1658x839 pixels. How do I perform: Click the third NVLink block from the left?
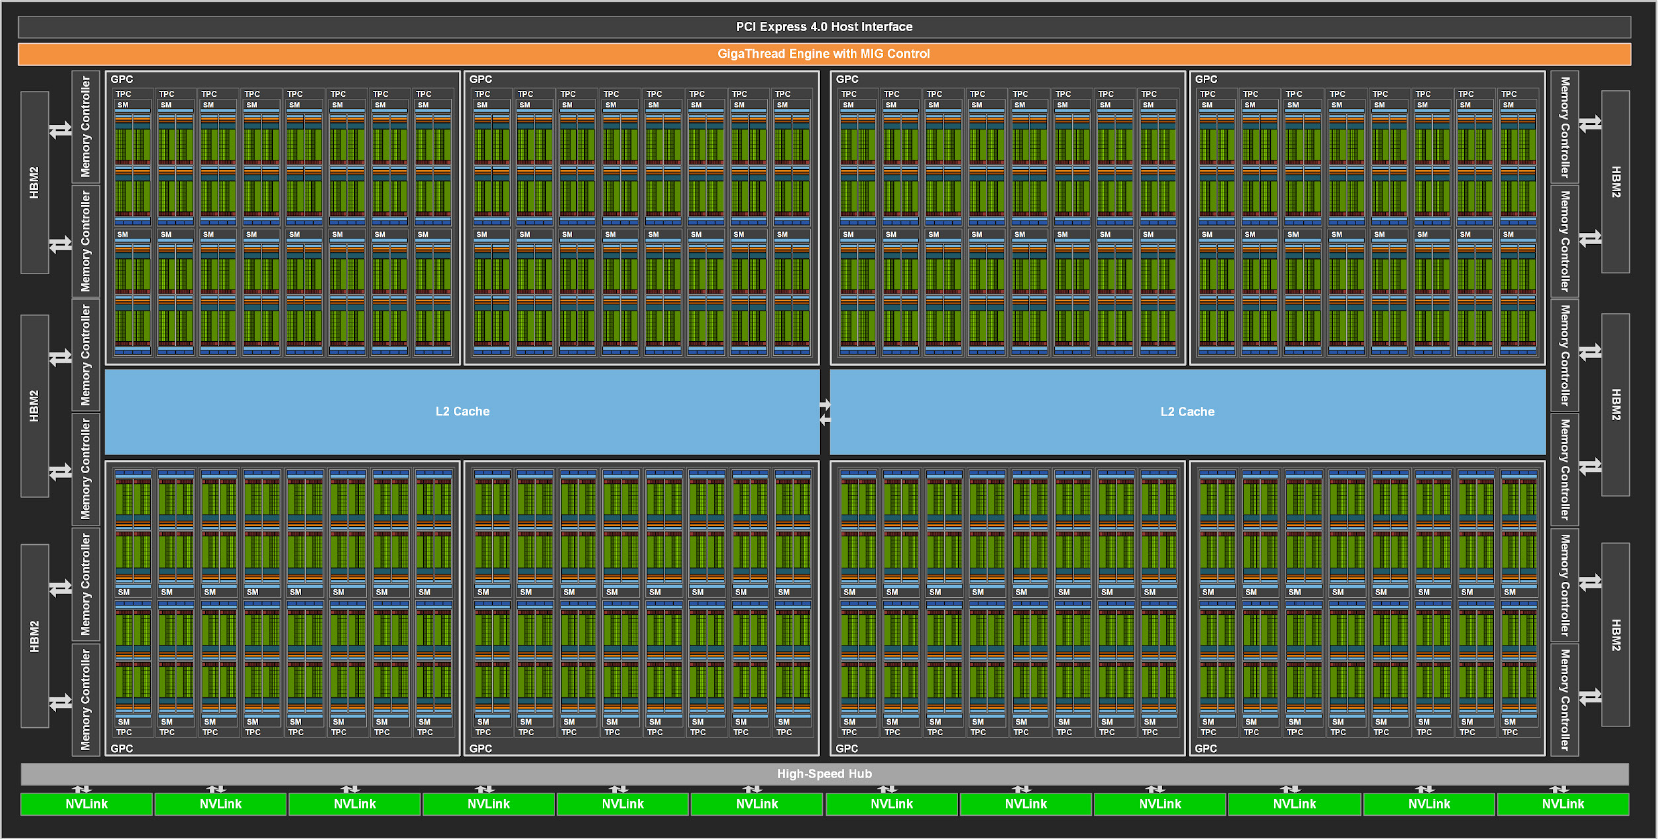[355, 804]
